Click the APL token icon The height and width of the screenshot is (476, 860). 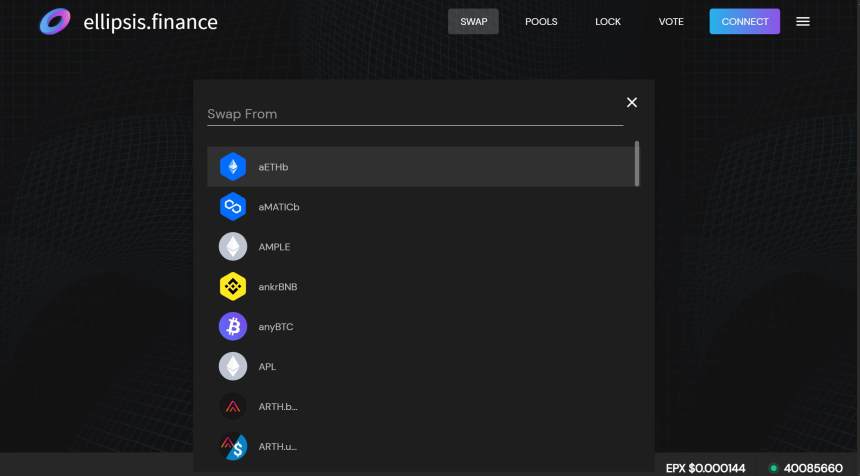click(233, 367)
